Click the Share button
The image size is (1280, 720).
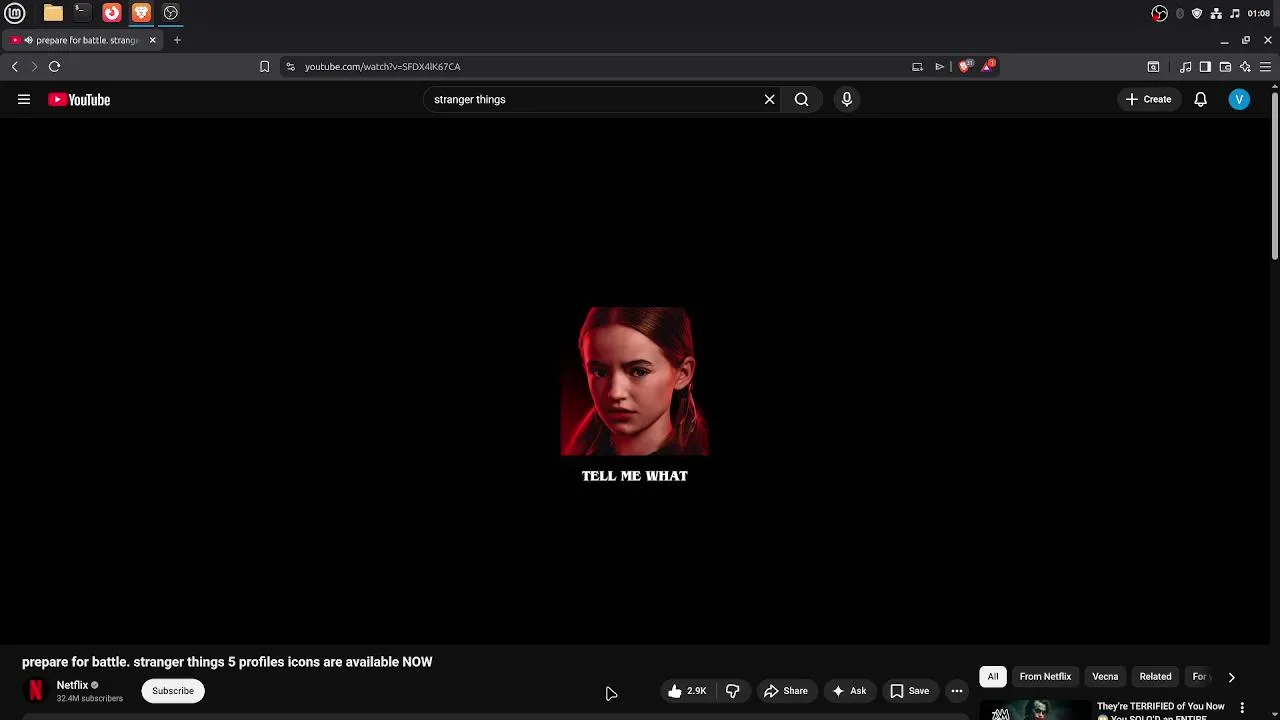[785, 691]
